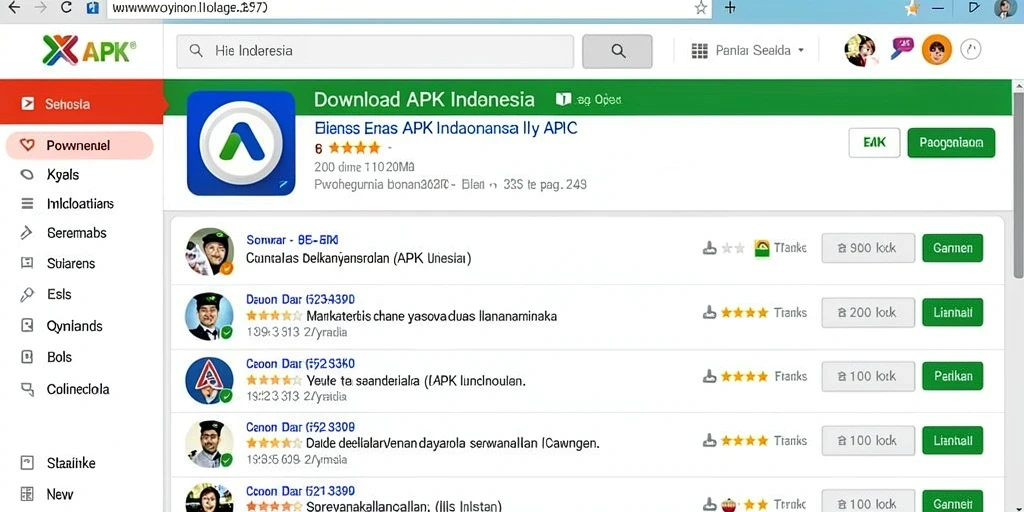
Task: Click the green badge icon beside Sonwar's Tfanke
Action: pos(761,248)
